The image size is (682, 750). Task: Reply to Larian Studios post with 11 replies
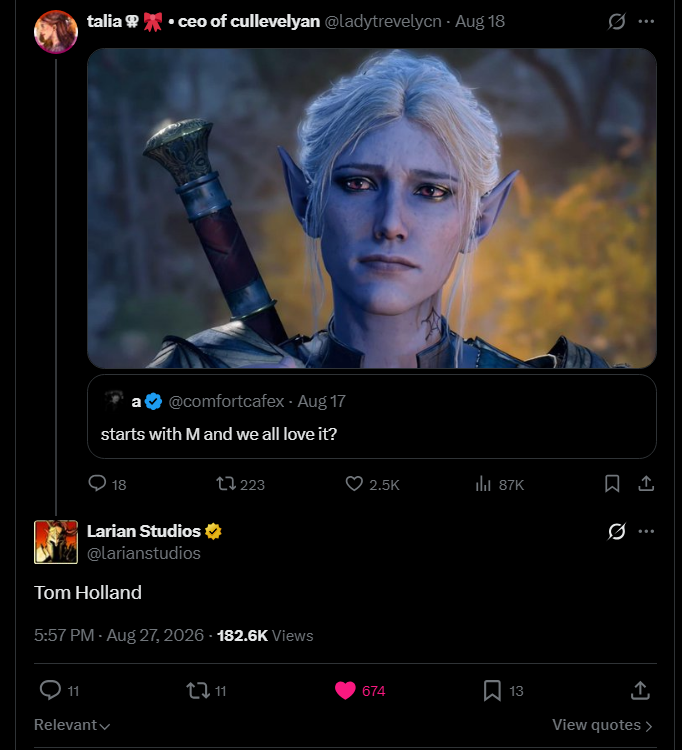pos(59,691)
